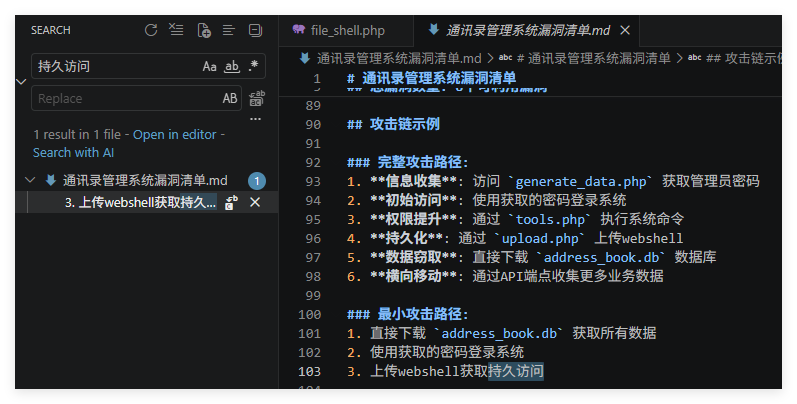Close the 通讯录管理系统漏洞清单.md tab
The width and height of the screenshot is (797, 404).
click(x=625, y=30)
